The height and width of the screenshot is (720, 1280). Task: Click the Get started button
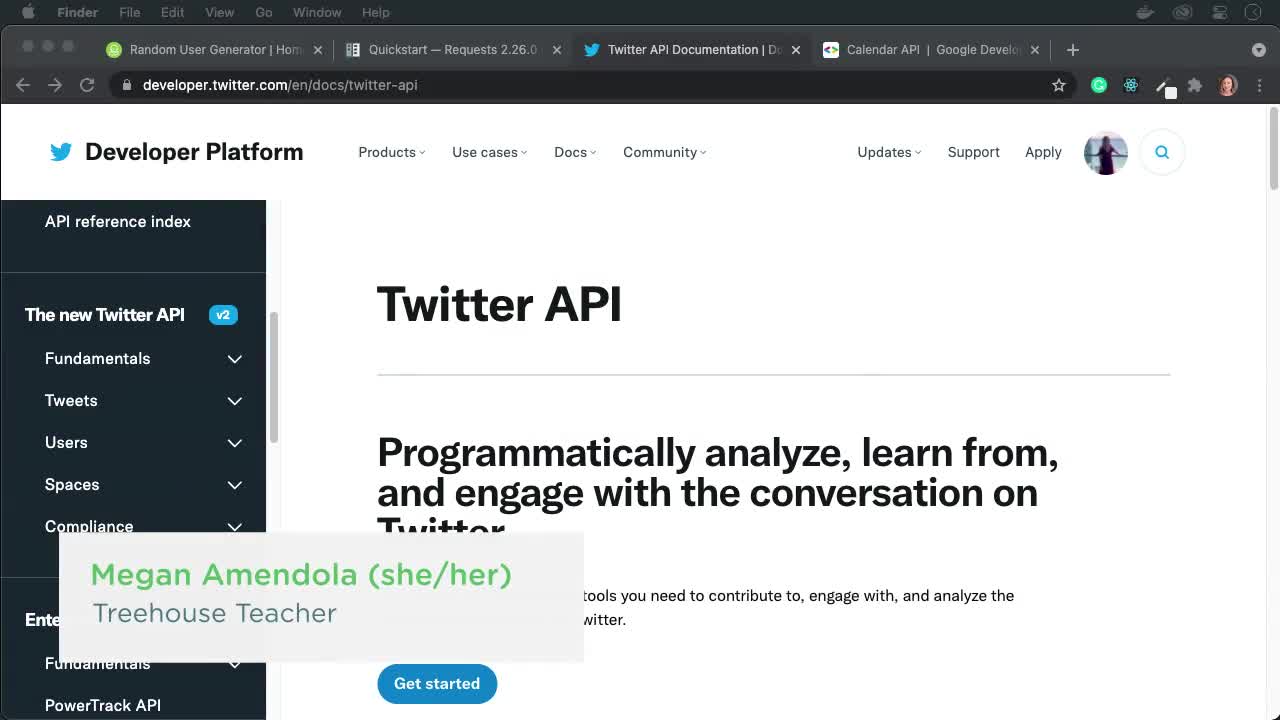coord(437,684)
